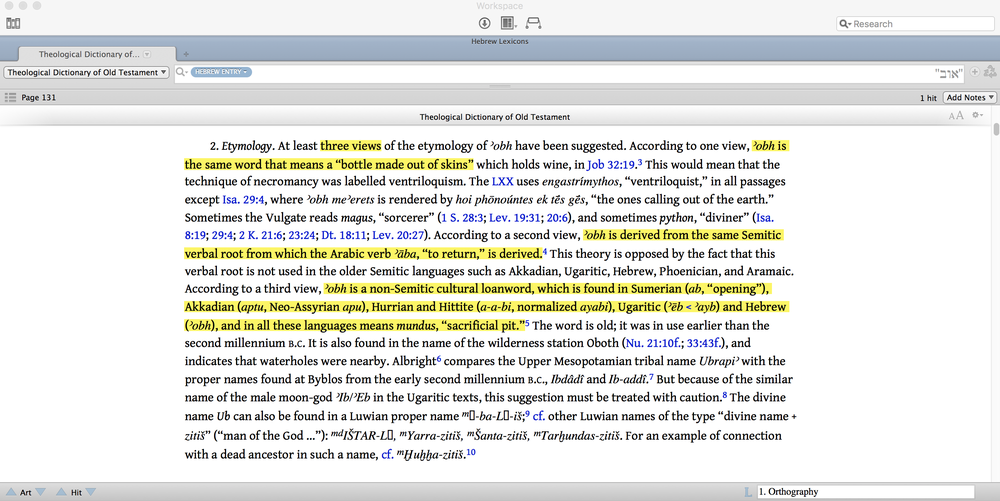Open the Add Notes dropdown
This screenshot has height=501, width=1000.
[x=970, y=97]
